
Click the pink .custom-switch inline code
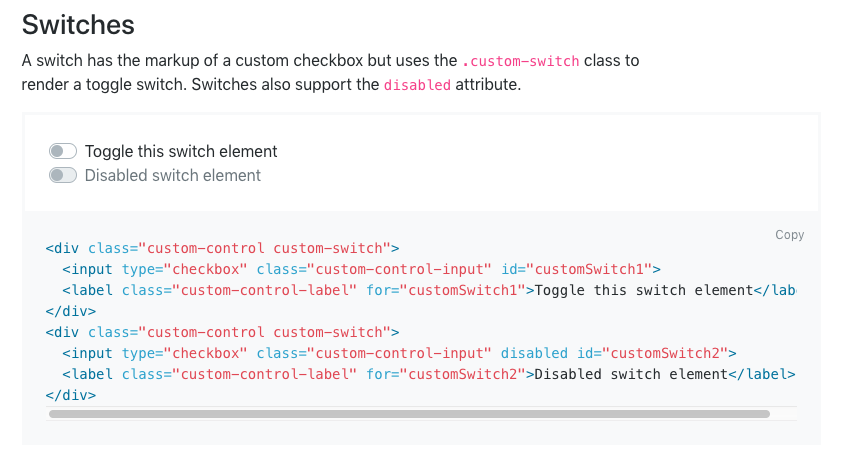coord(521,61)
